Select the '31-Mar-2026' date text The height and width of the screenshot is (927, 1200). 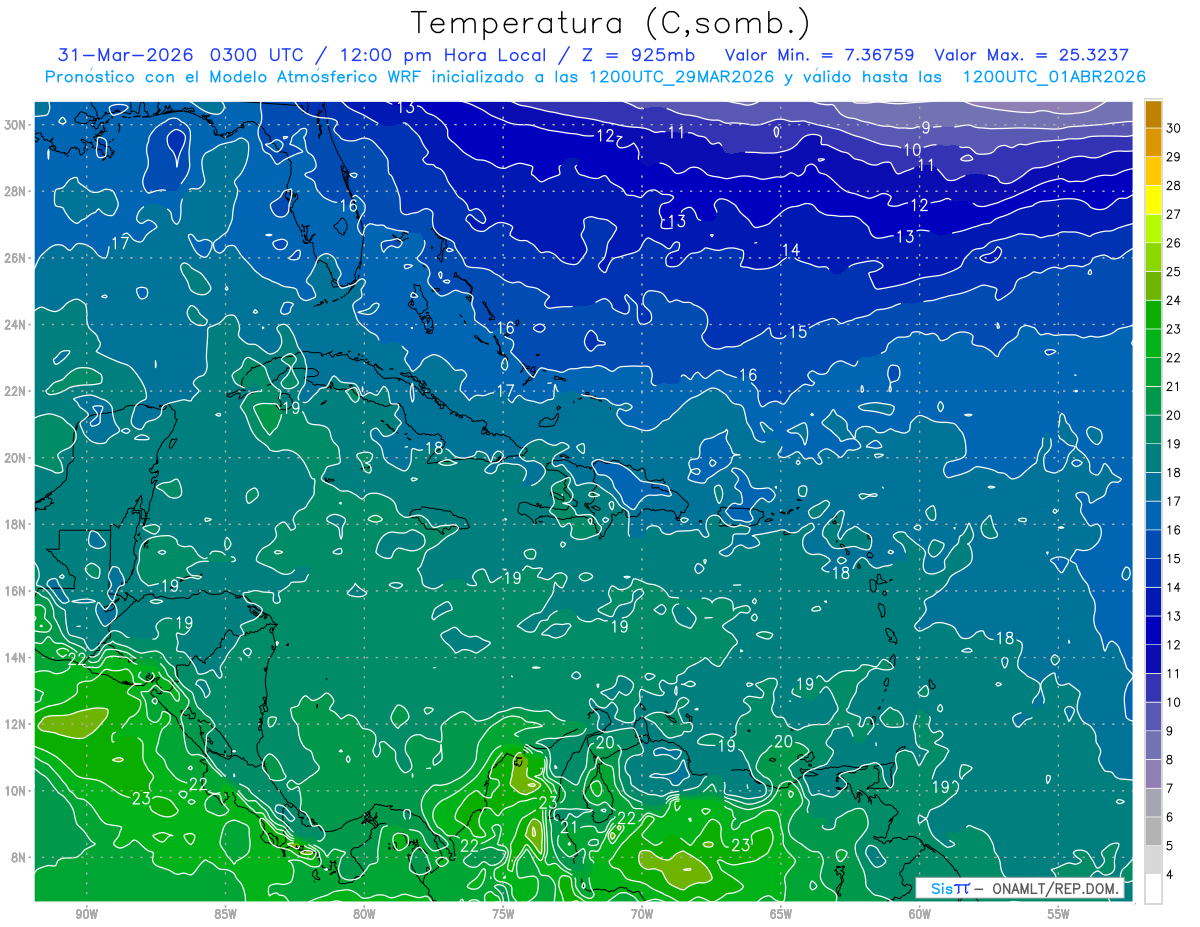pos(127,54)
